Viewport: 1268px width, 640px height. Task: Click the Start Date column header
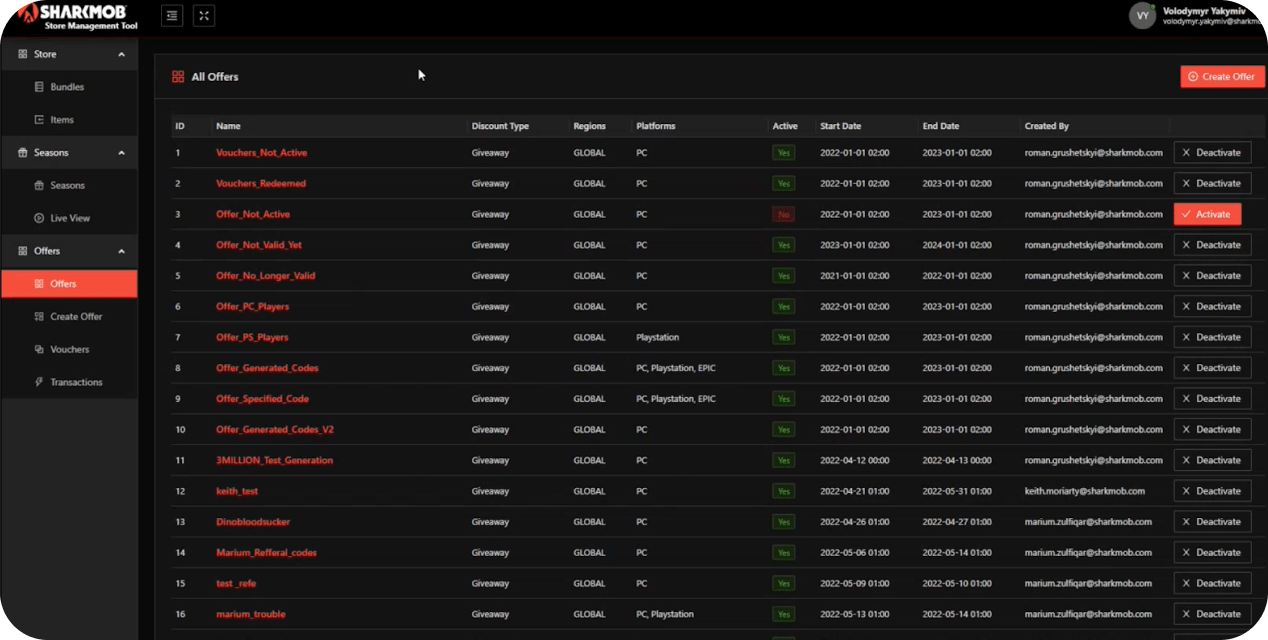pyautogui.click(x=840, y=127)
